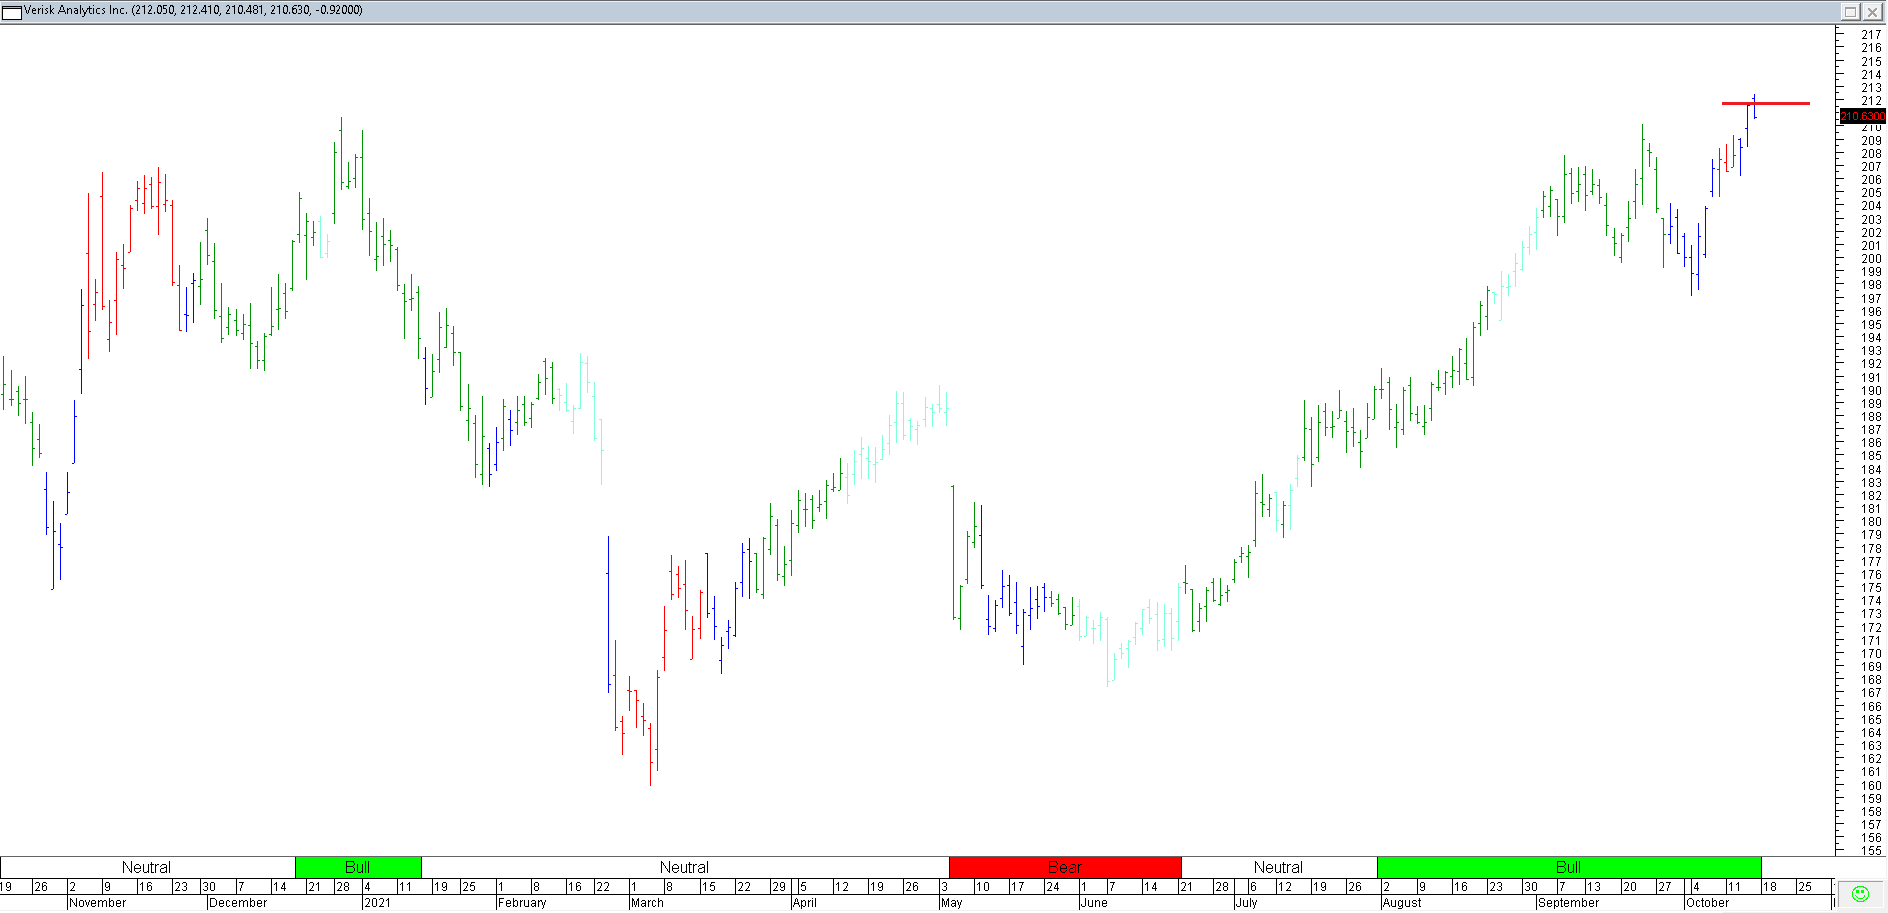Image resolution: width=1888 pixels, height=913 pixels.
Task: Click the 210.6300 current price label
Action: [x=1862, y=116]
